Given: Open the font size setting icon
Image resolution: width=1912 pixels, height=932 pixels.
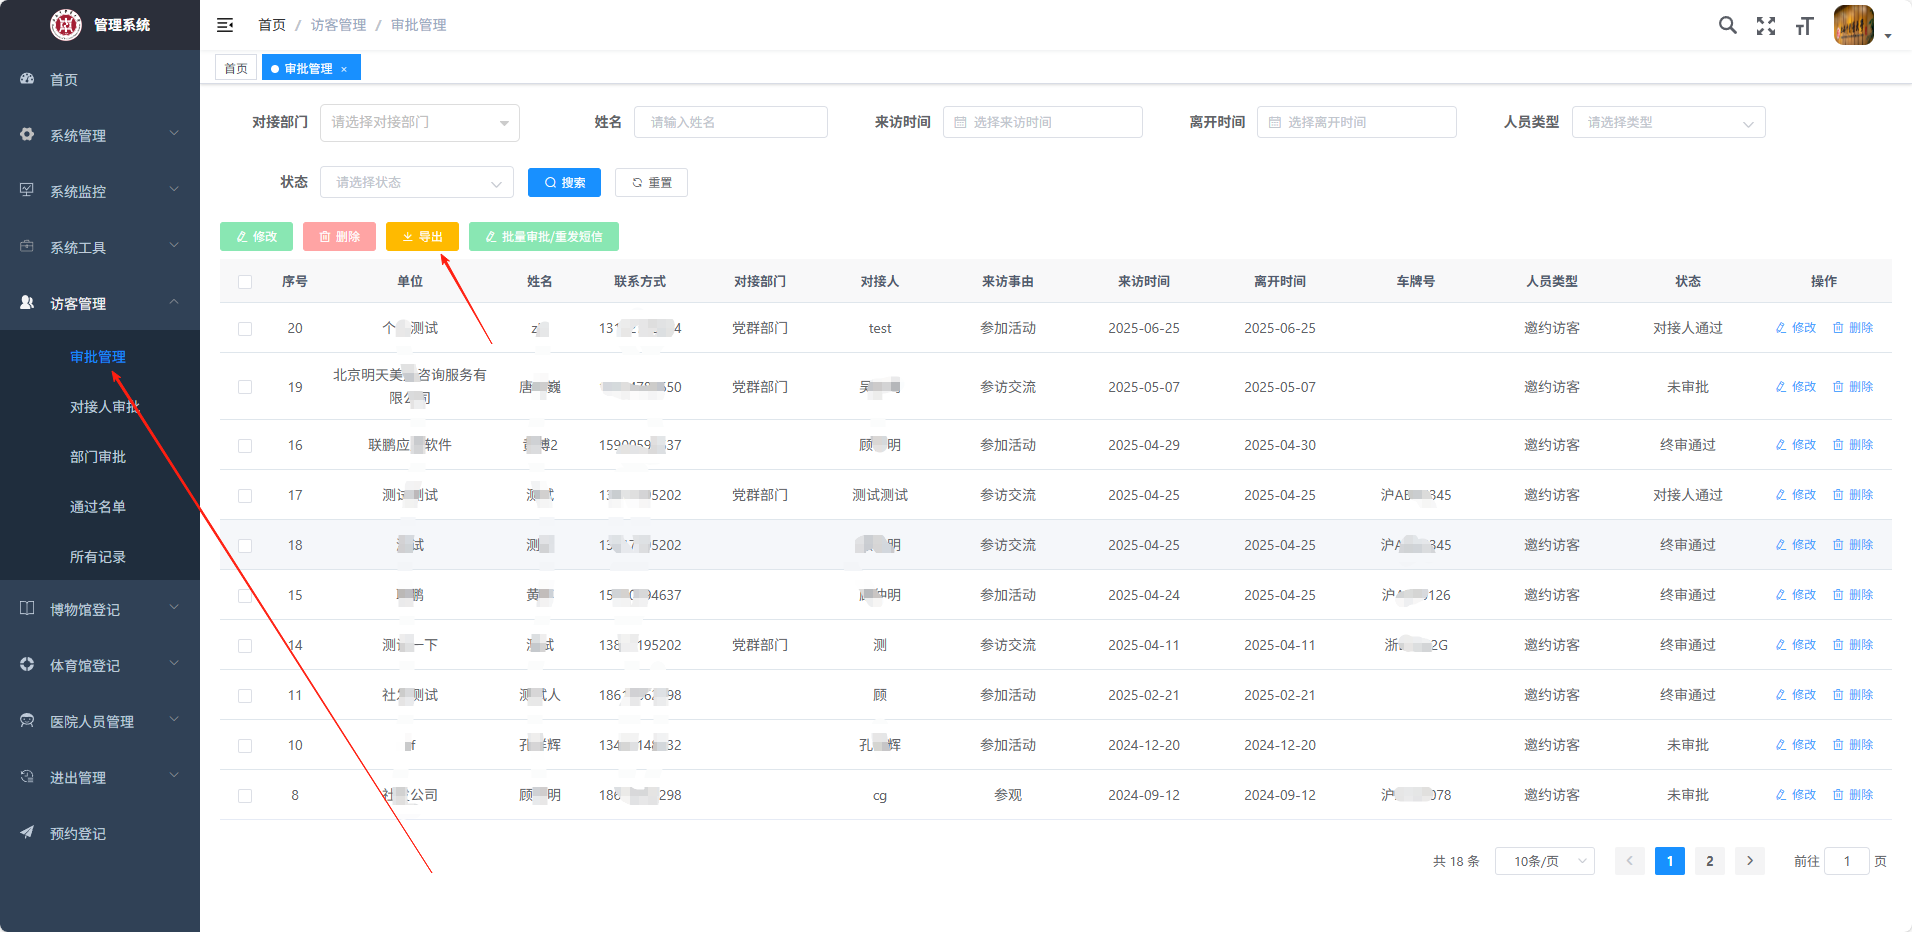Looking at the screenshot, I should 1804,26.
